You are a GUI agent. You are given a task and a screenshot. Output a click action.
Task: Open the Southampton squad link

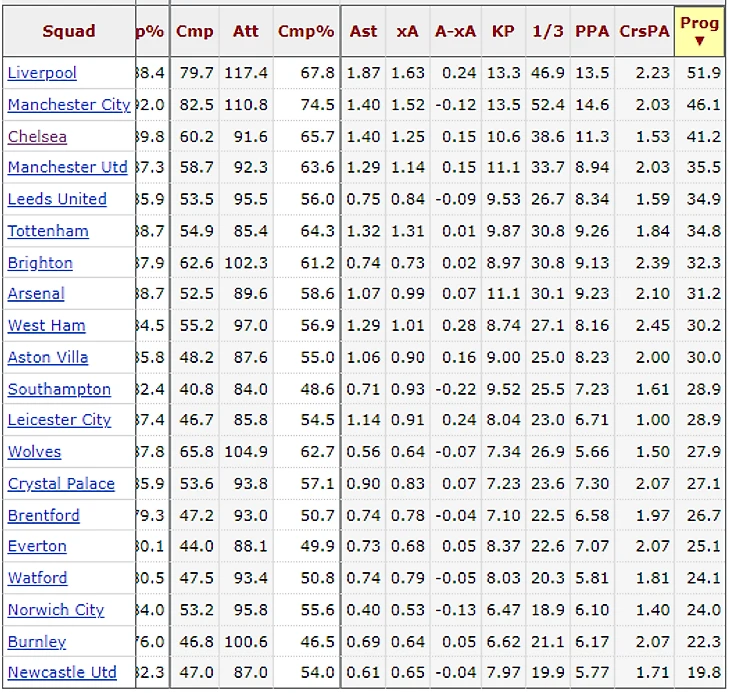coord(59,389)
